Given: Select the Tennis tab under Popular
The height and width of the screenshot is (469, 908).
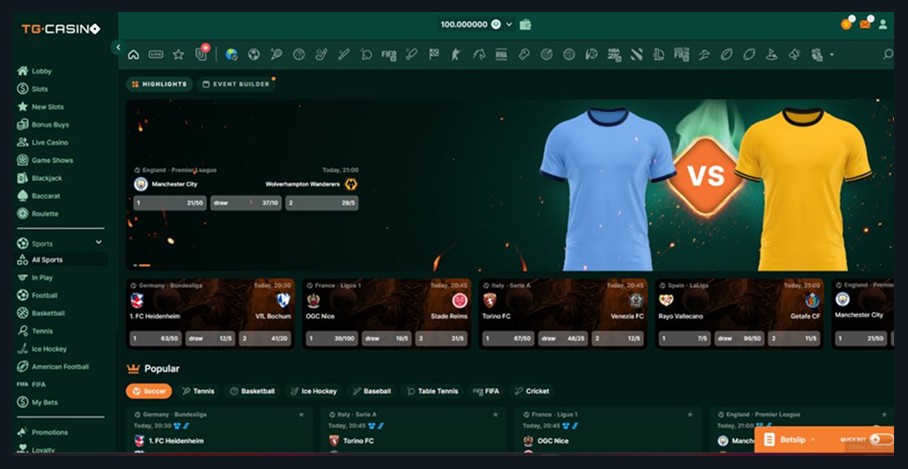Looking at the screenshot, I should 198,391.
